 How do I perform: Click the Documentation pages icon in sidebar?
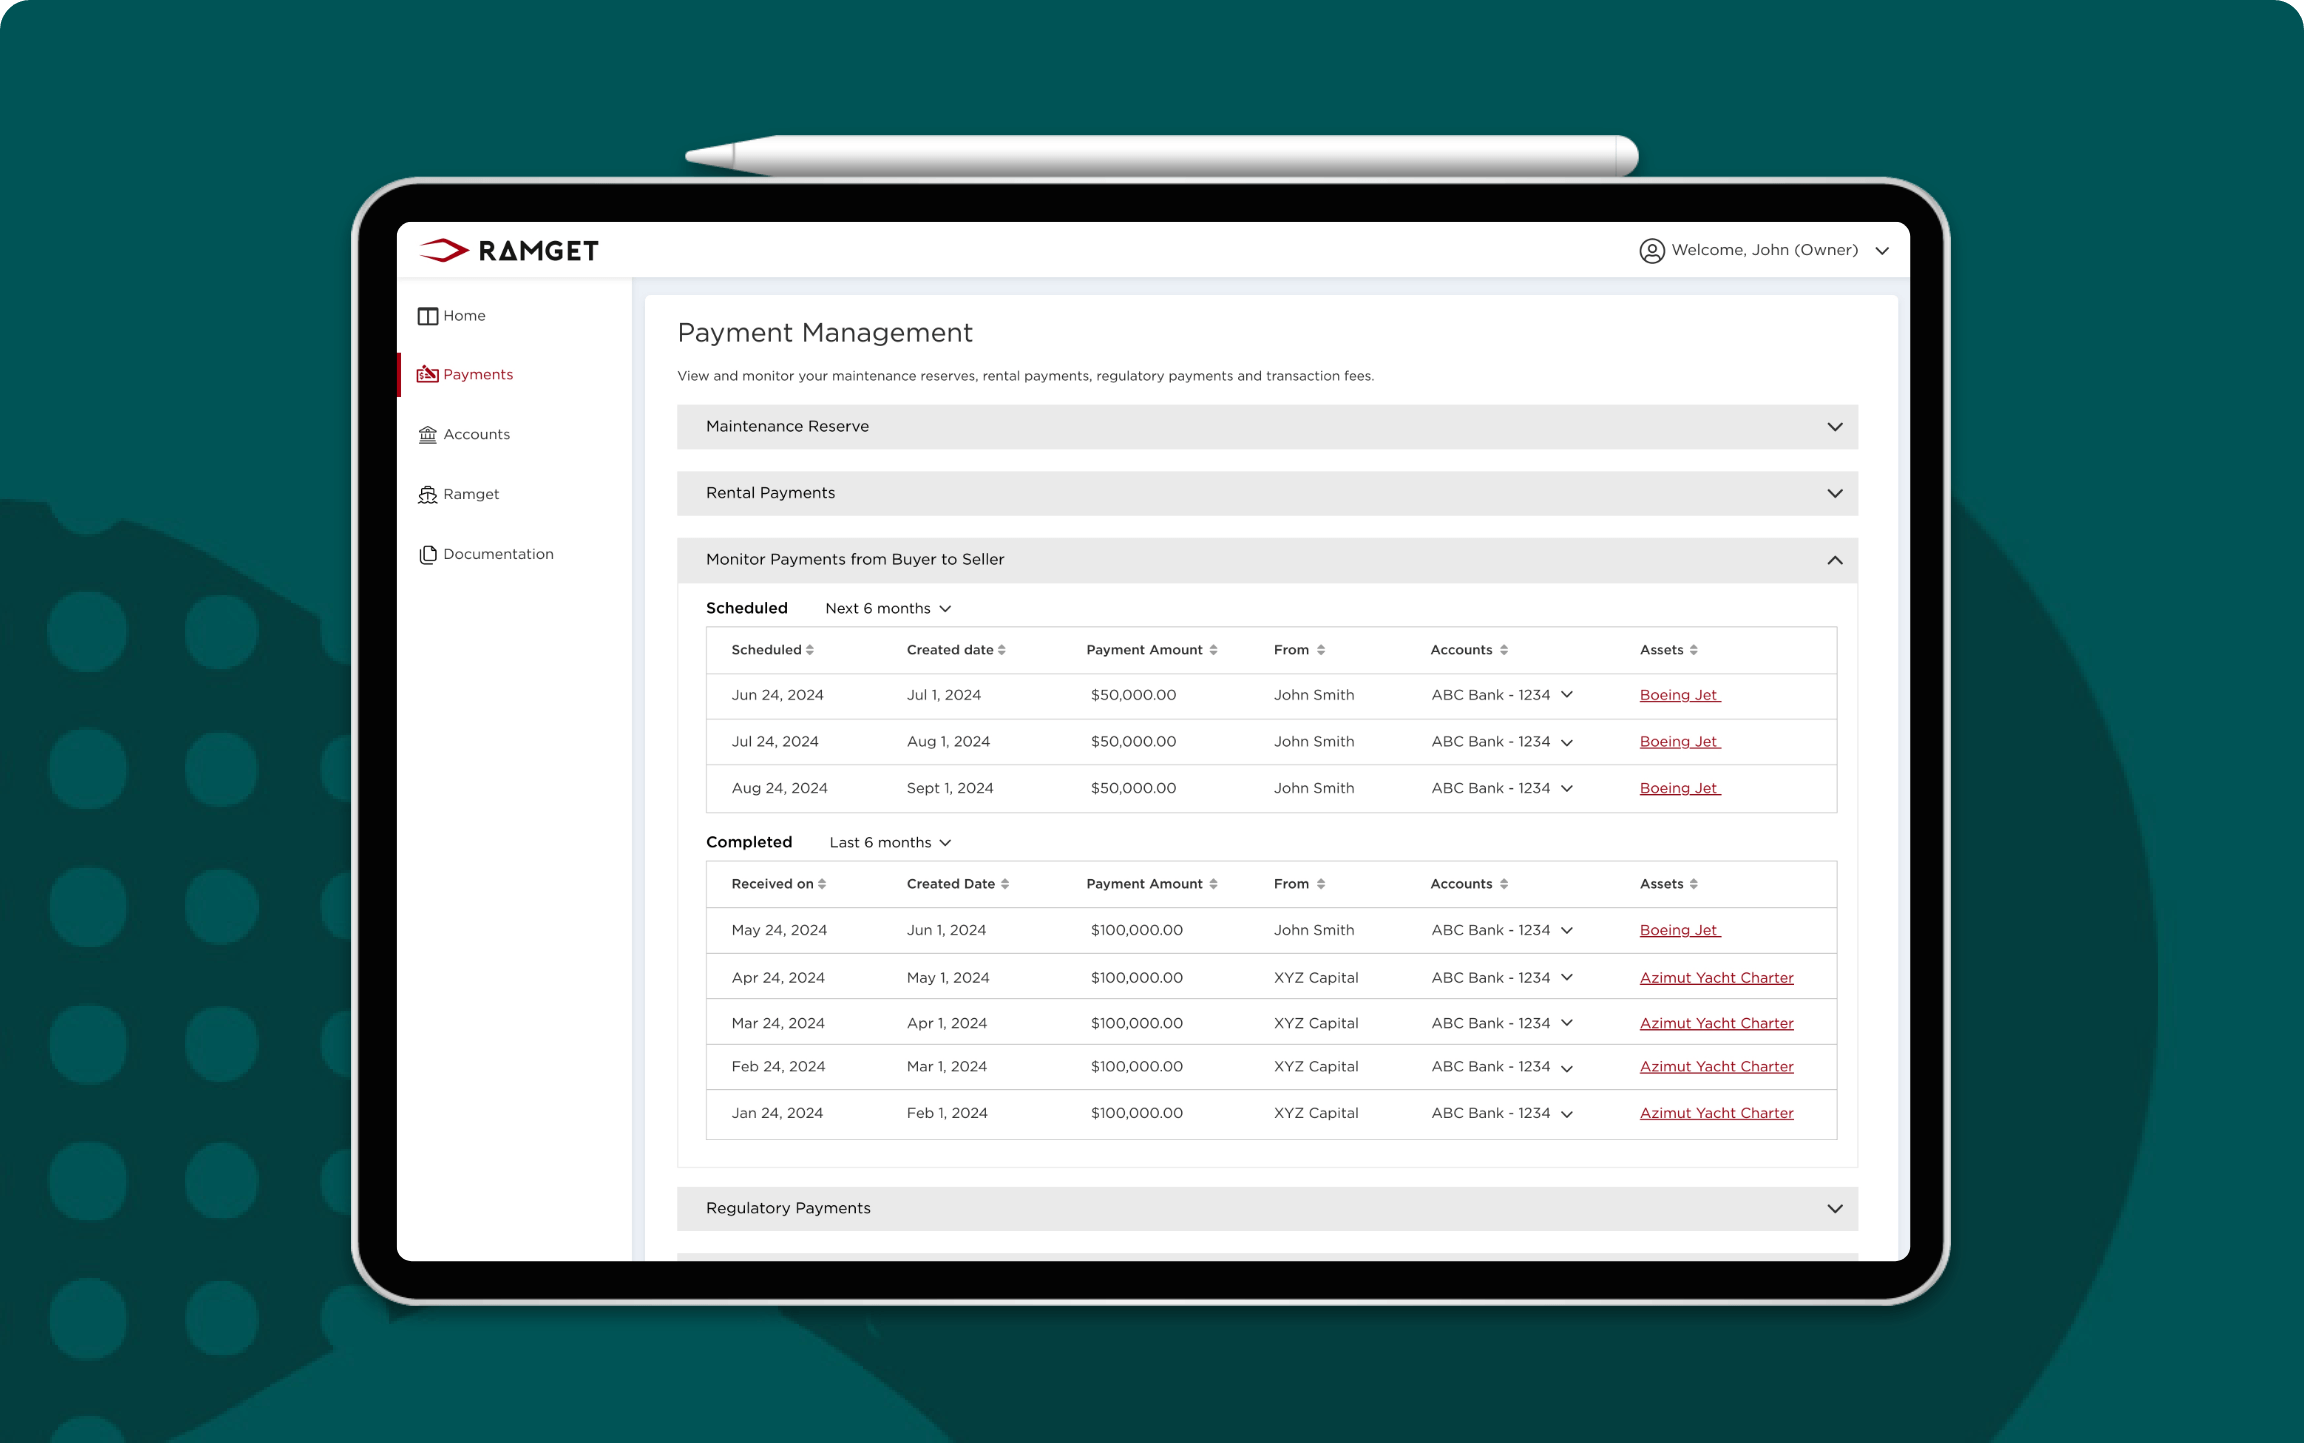coord(427,554)
